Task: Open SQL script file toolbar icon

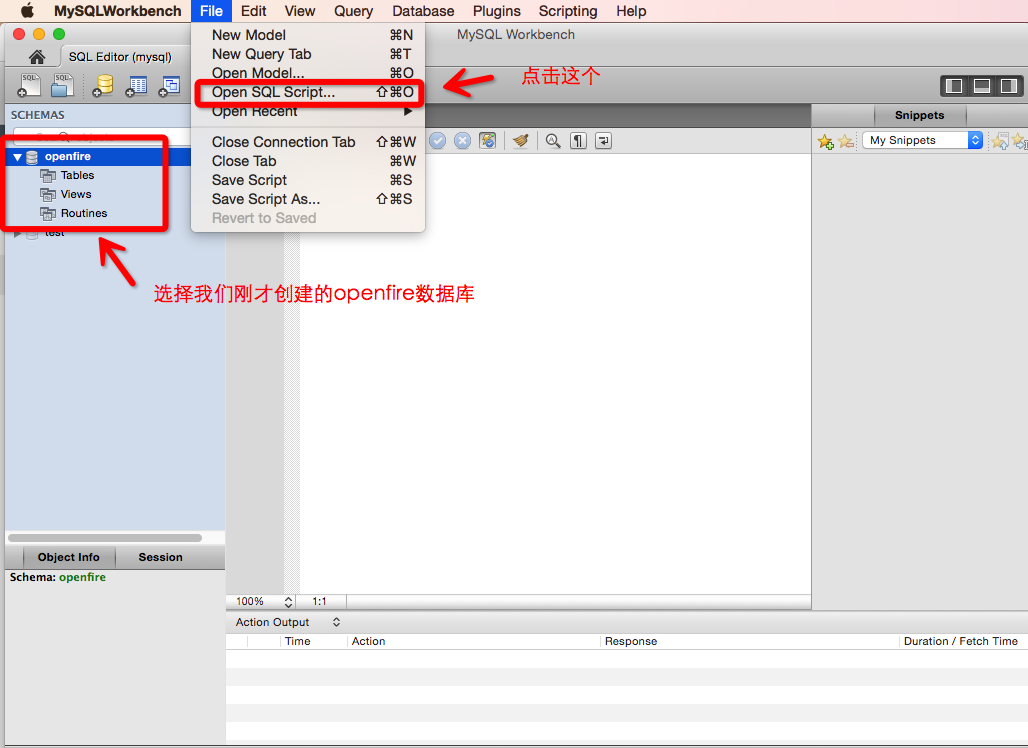Action: [x=62, y=85]
